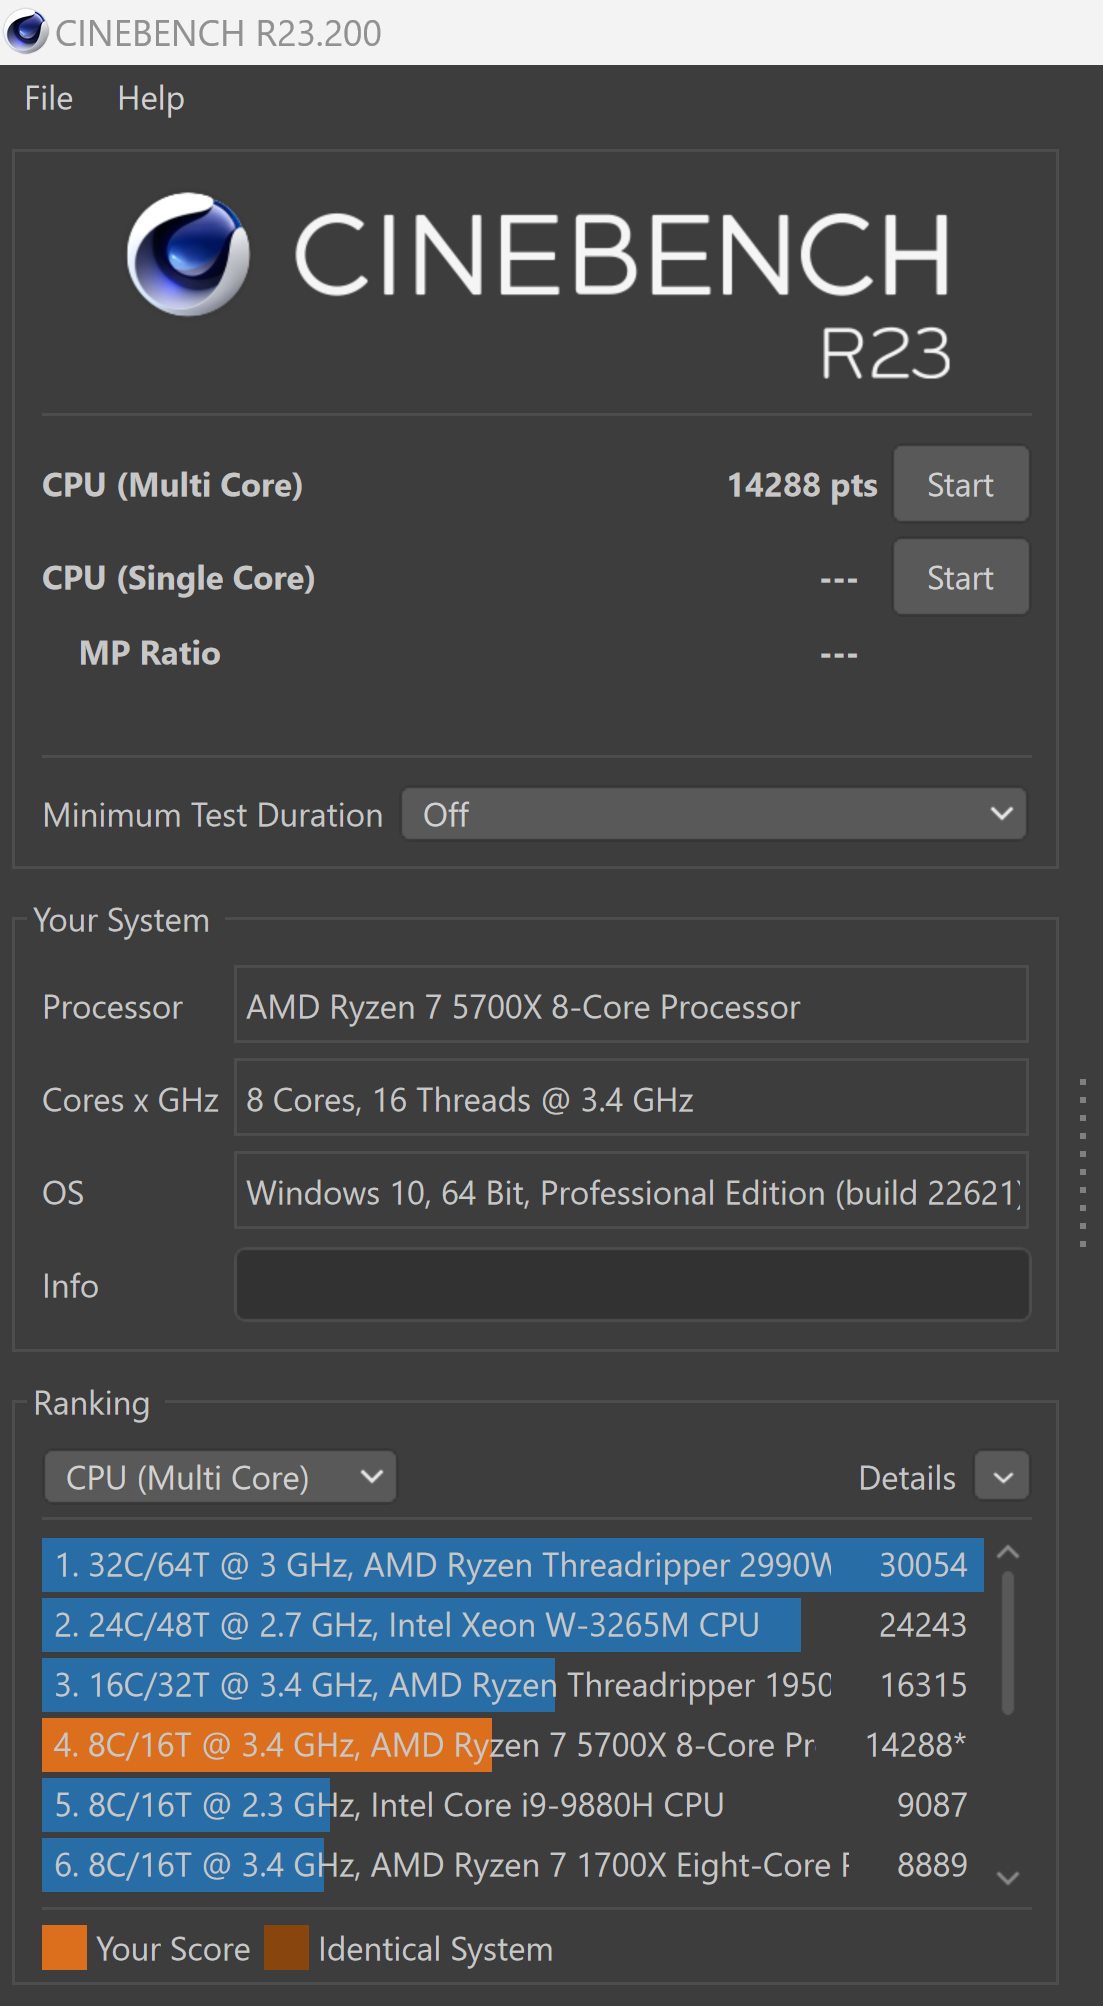Click the brown Identical System color swatch
Image resolution: width=1103 pixels, height=2006 pixels.
286,1948
